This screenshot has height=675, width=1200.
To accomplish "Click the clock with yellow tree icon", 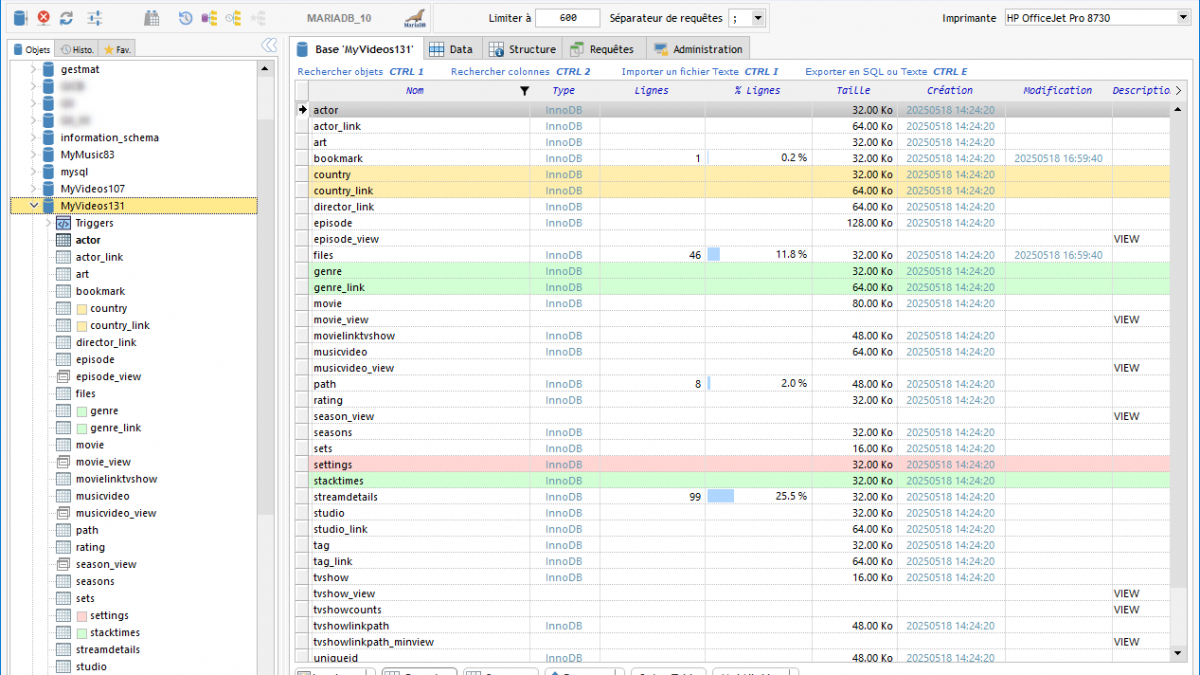I will coord(234,18).
